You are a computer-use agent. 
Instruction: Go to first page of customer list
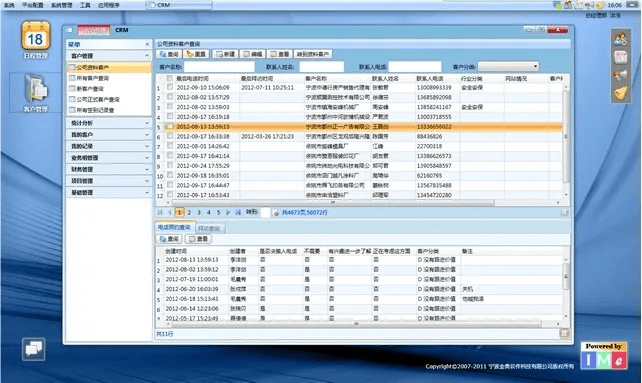tap(160, 212)
